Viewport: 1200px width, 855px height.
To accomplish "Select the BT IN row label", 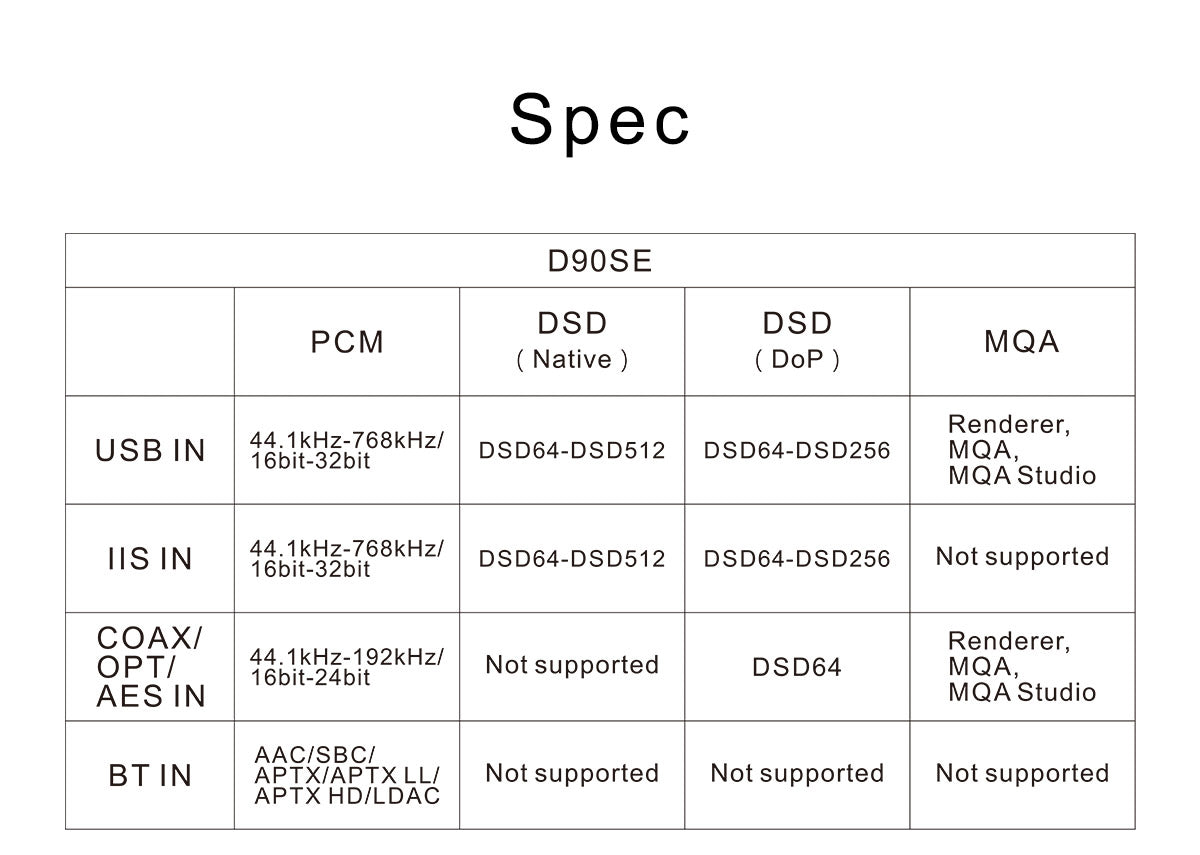I will (150, 775).
